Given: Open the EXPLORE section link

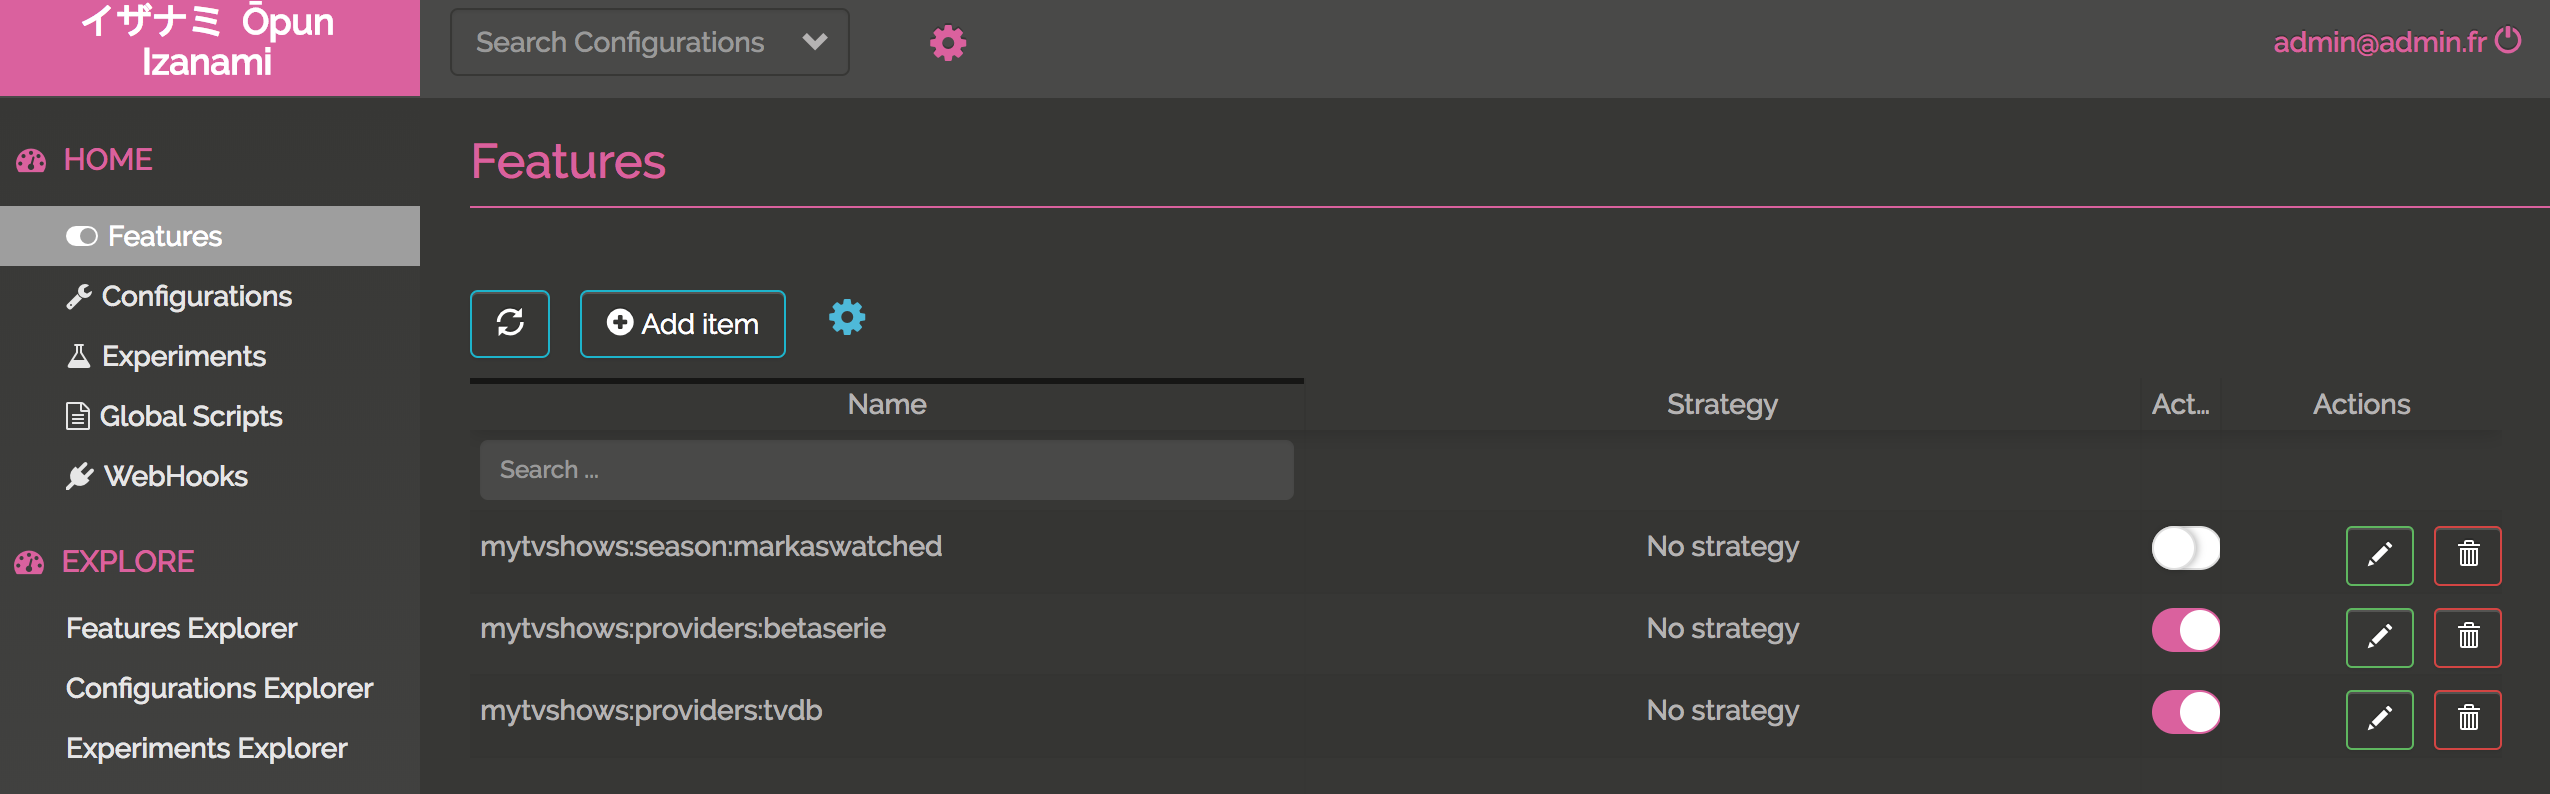Looking at the screenshot, I should 128,561.
